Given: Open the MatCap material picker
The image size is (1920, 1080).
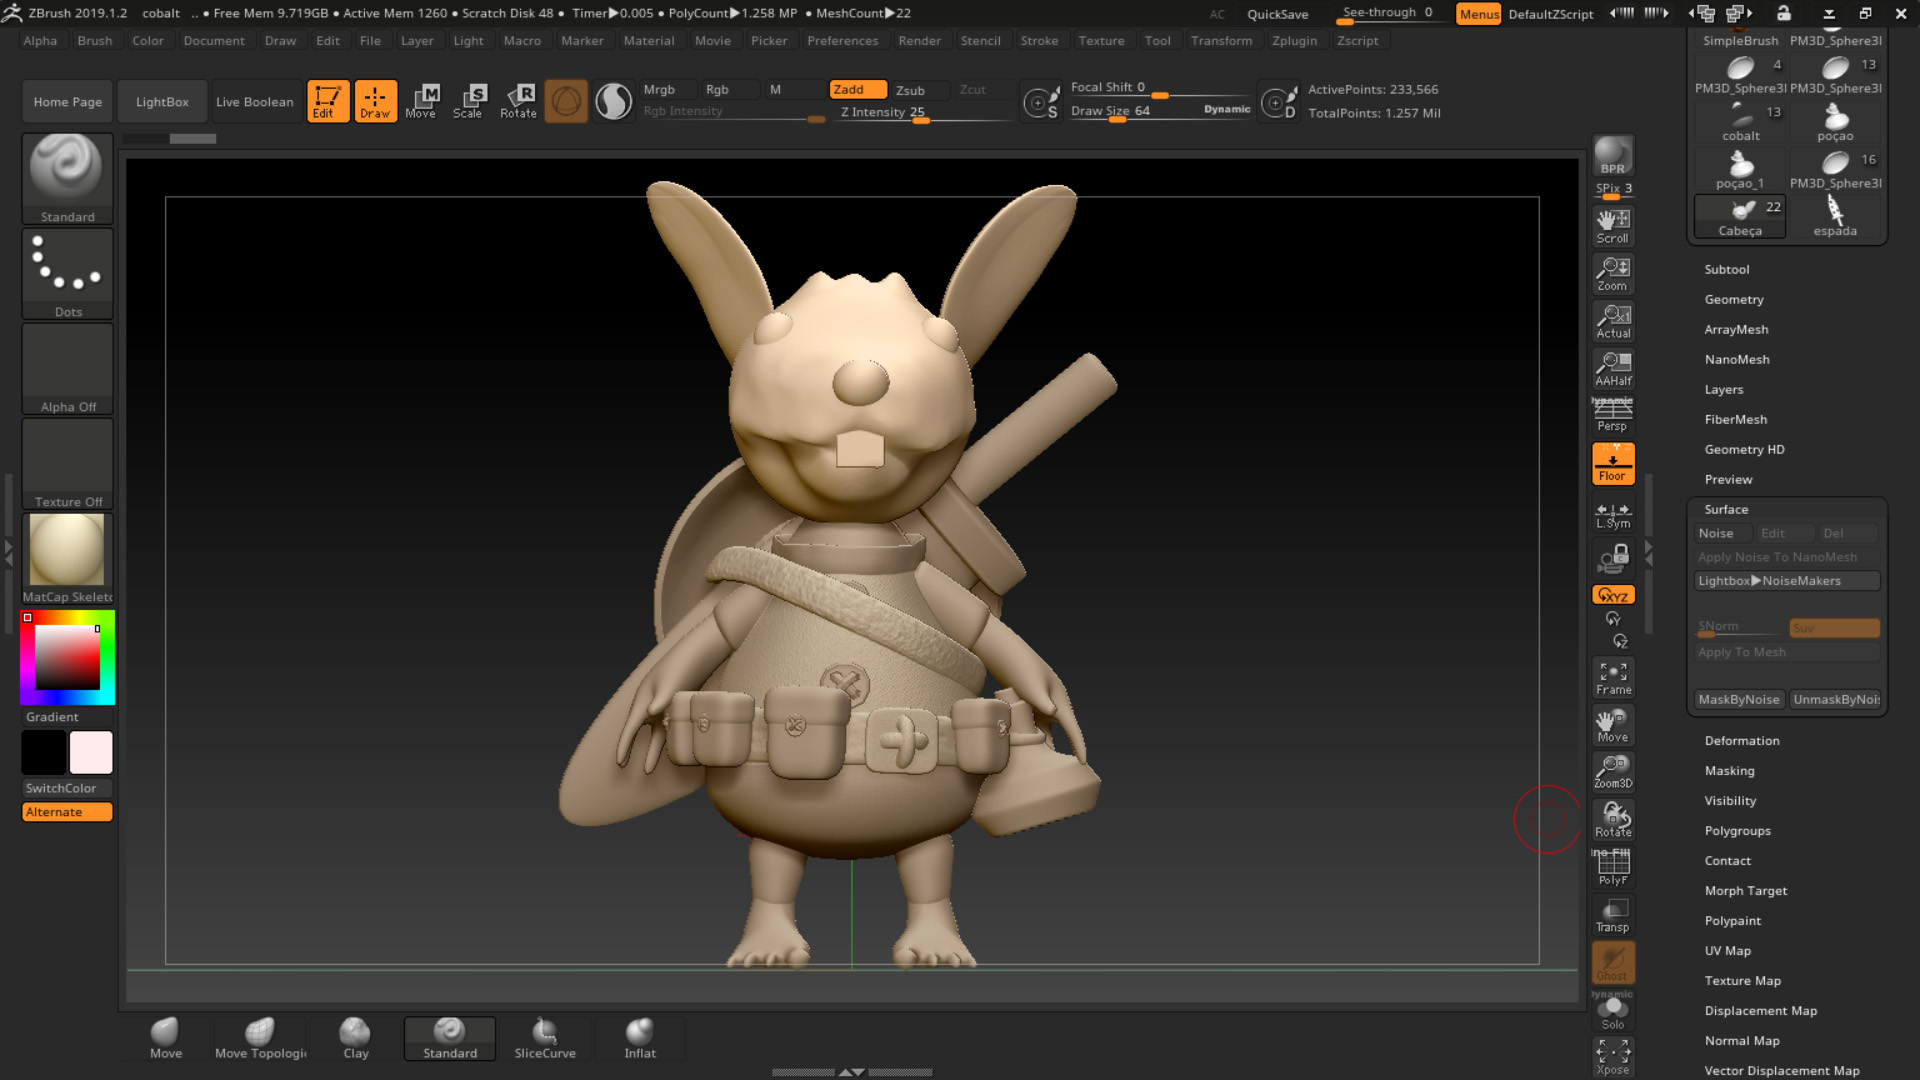Looking at the screenshot, I should point(67,558).
